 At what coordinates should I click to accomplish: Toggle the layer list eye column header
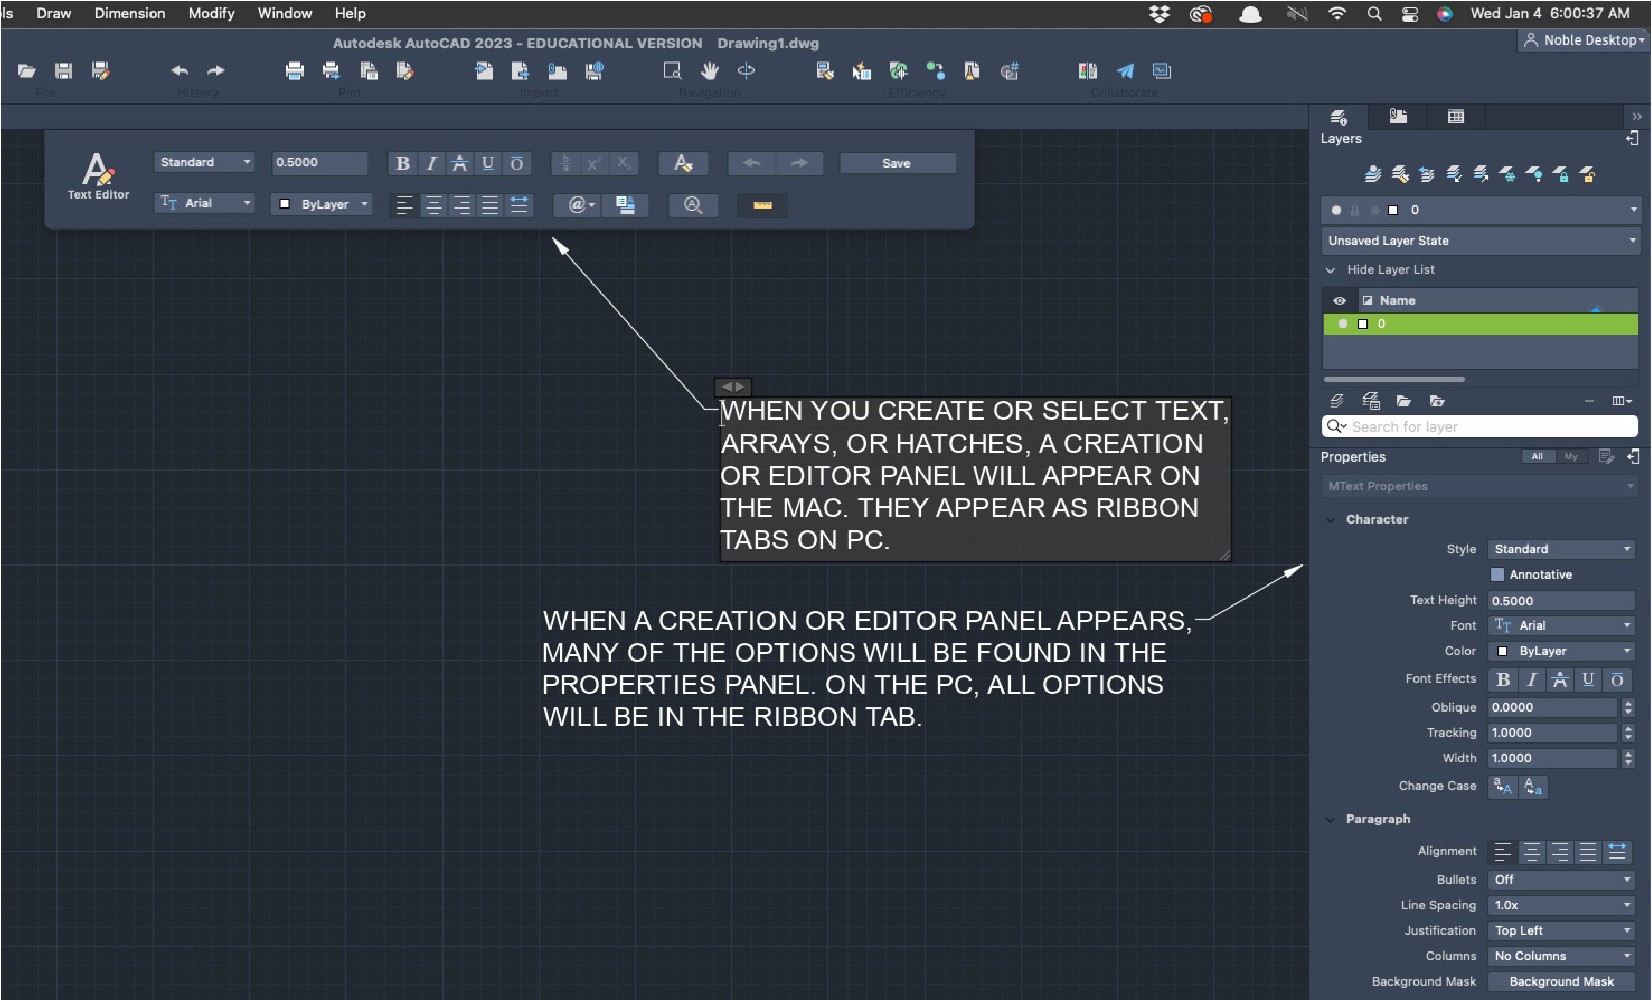tap(1339, 300)
